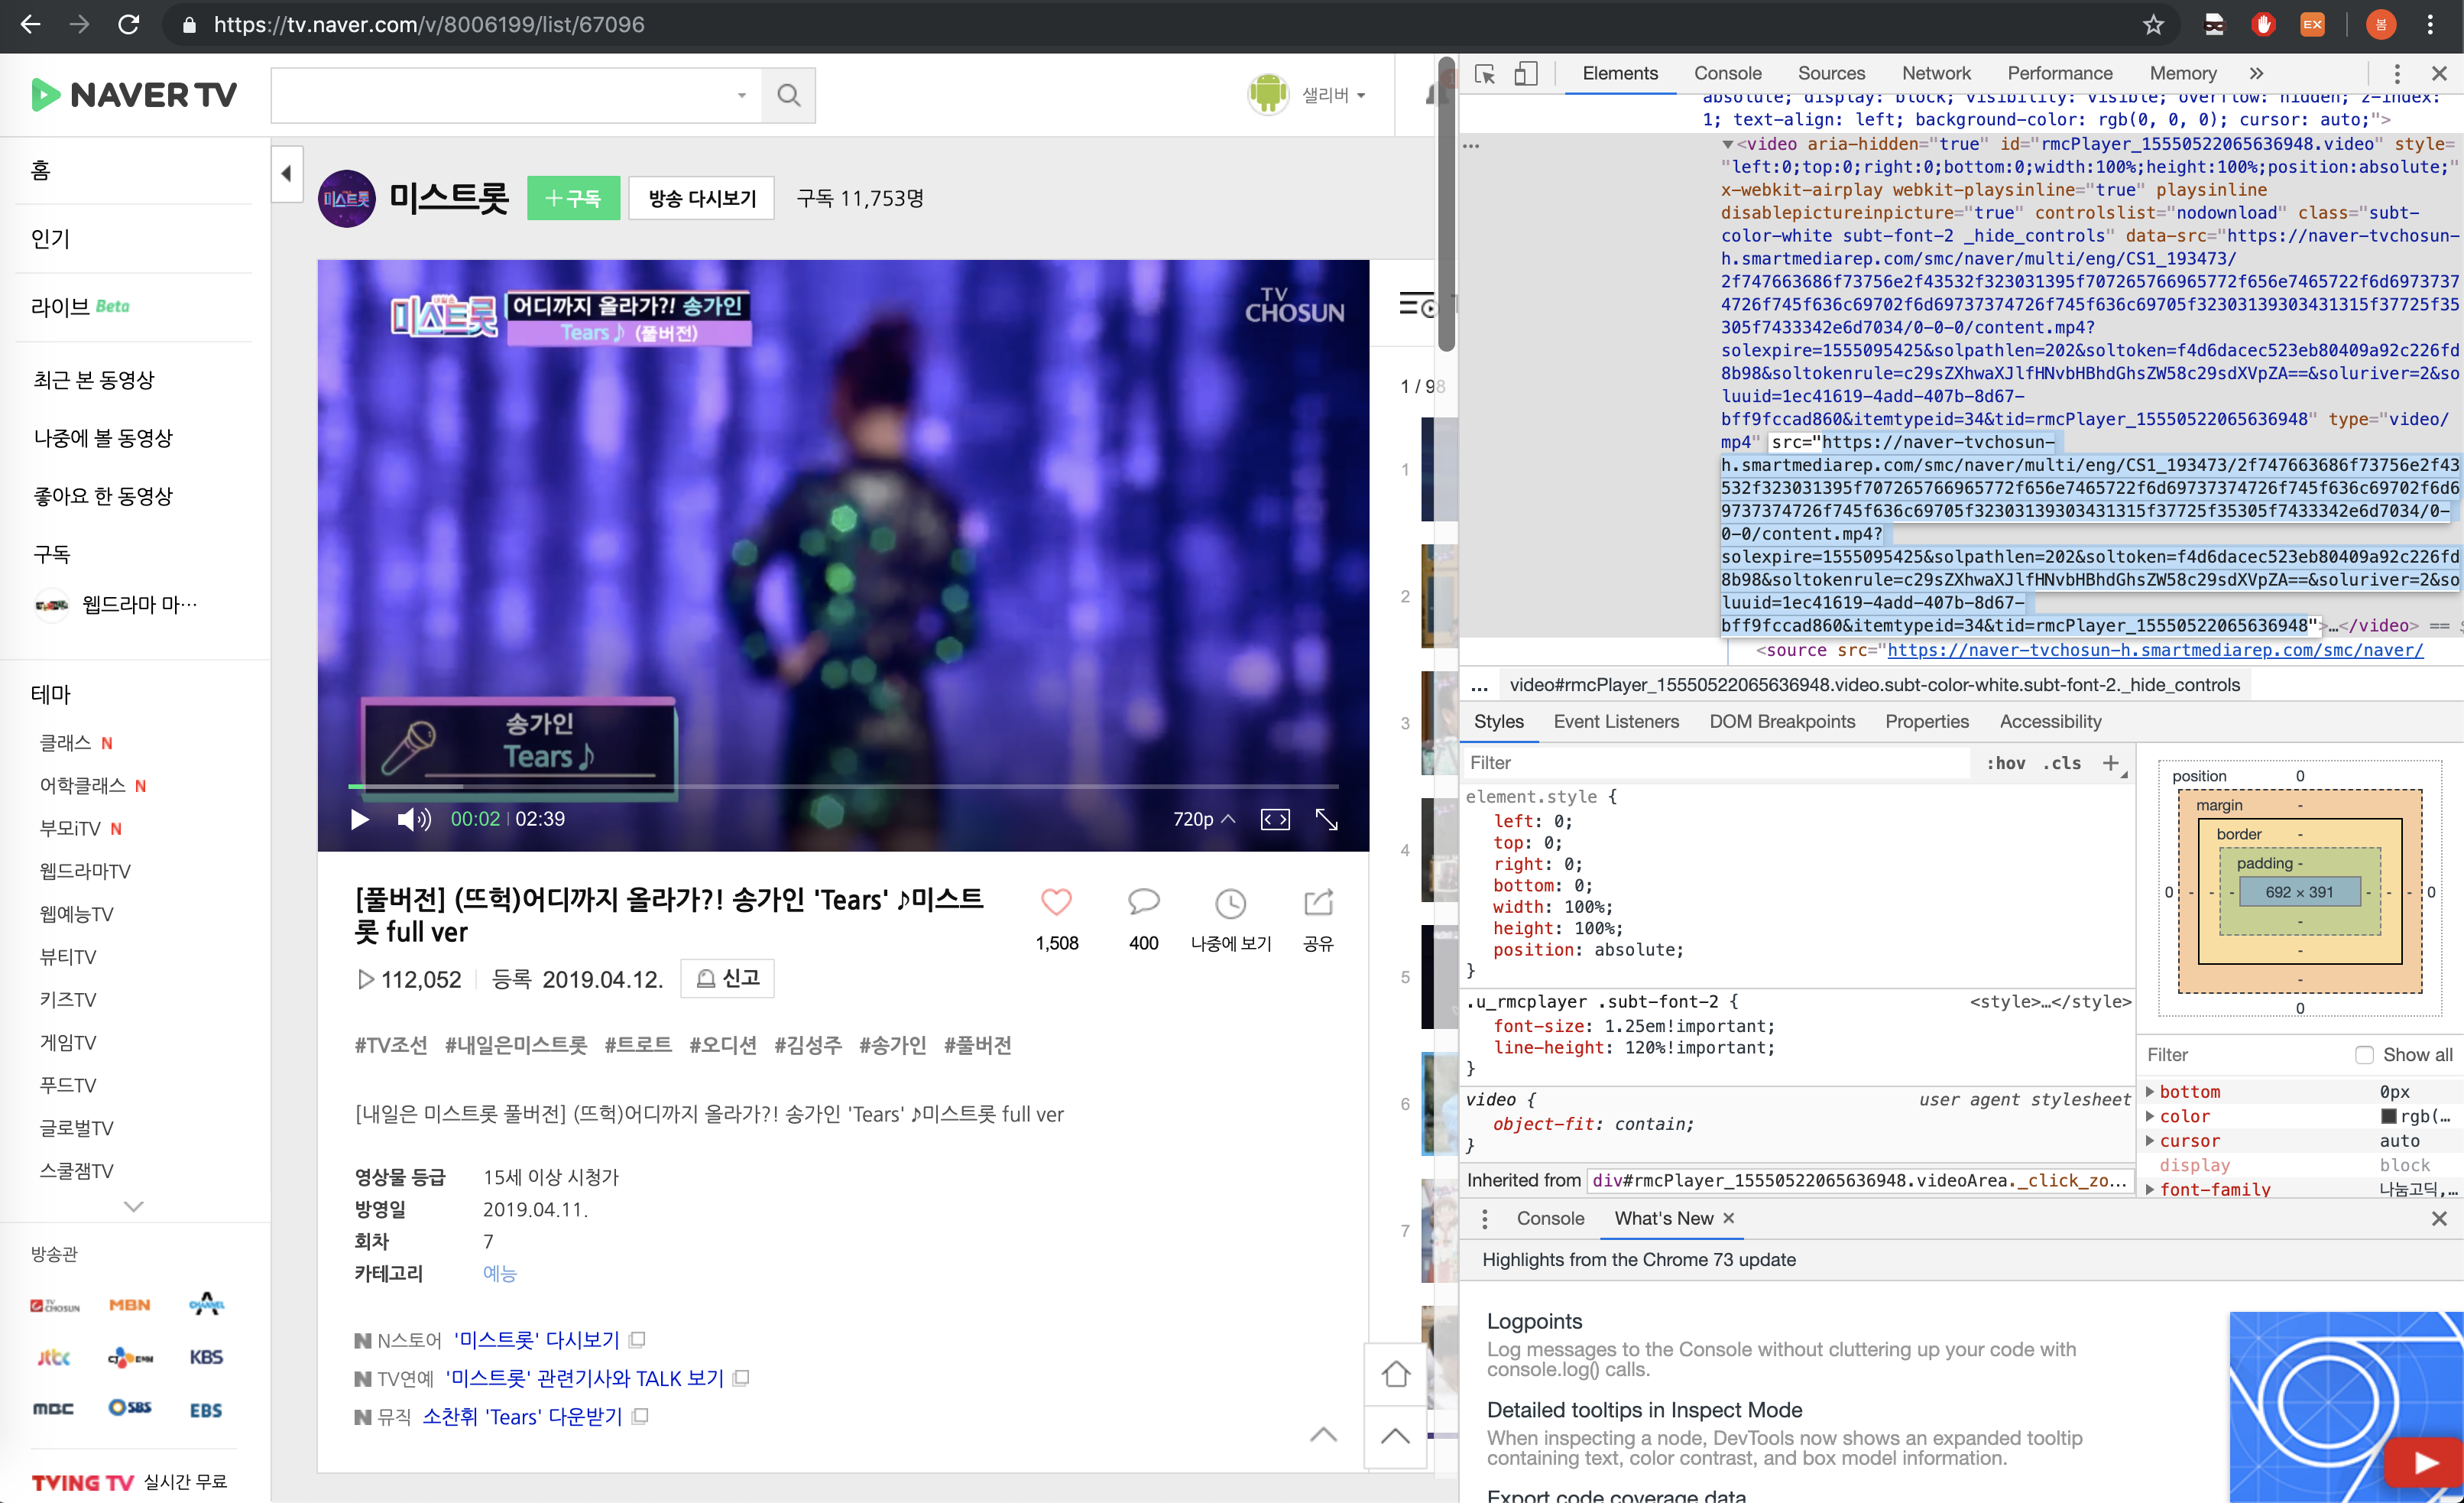Expand the bottom computed property
2464x1503 pixels.
(x=2151, y=1091)
